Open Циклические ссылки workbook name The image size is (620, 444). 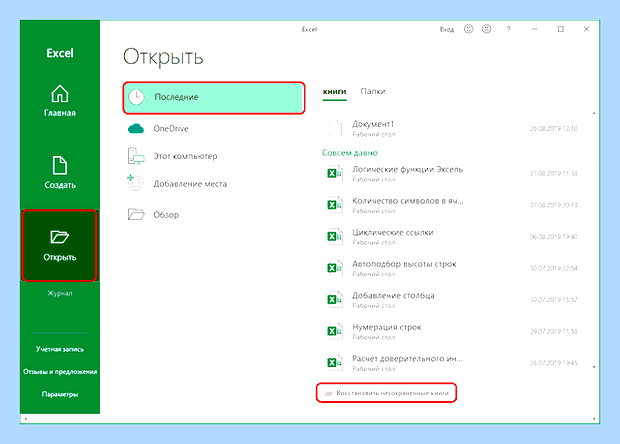tap(393, 232)
